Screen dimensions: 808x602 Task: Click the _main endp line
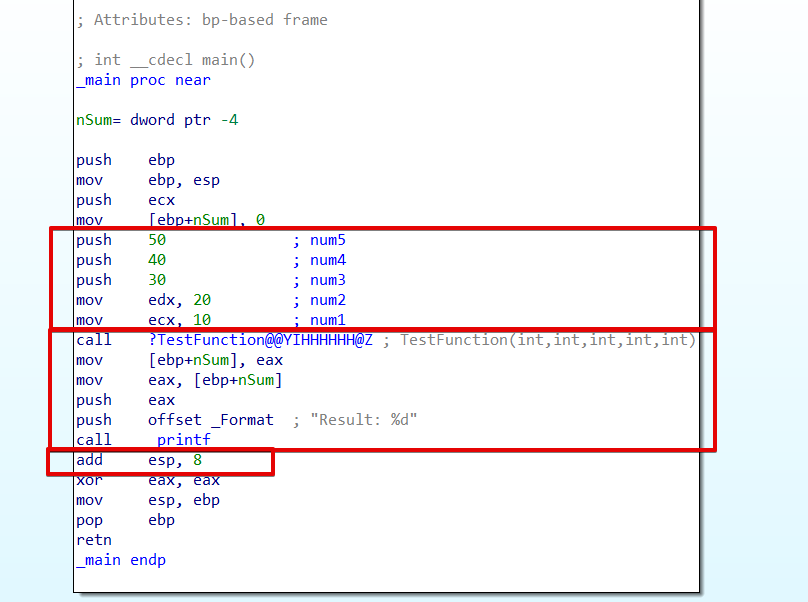120,560
